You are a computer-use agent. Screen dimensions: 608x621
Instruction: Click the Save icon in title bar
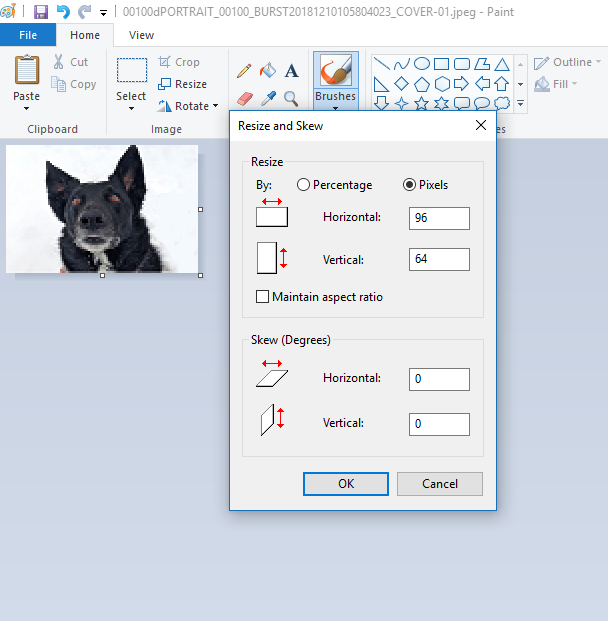click(x=41, y=12)
